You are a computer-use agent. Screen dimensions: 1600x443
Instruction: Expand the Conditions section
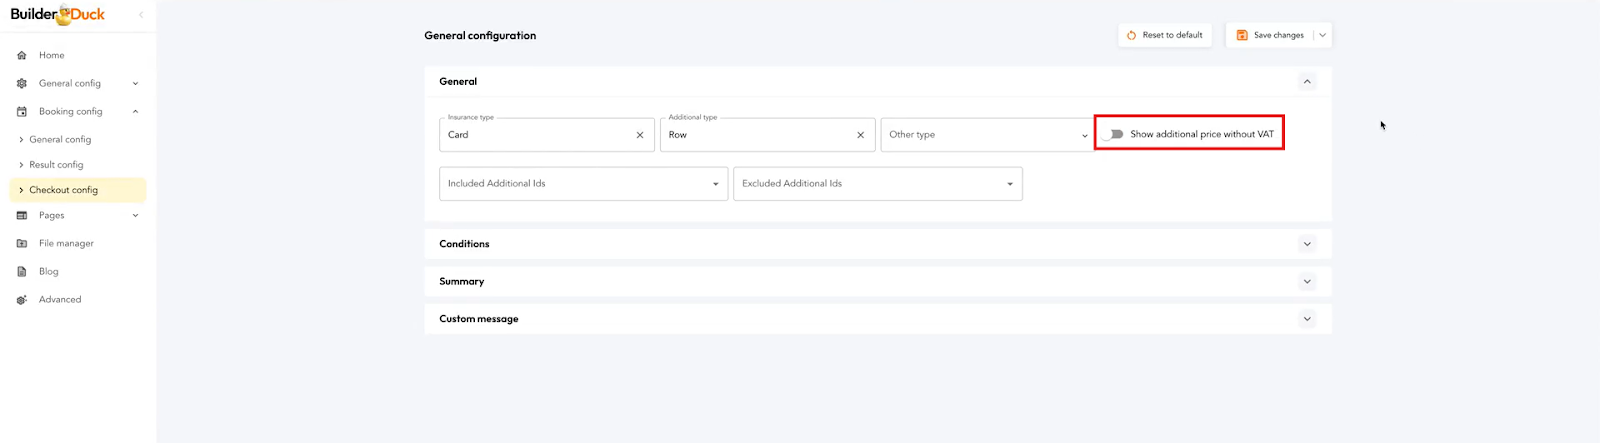point(1306,244)
